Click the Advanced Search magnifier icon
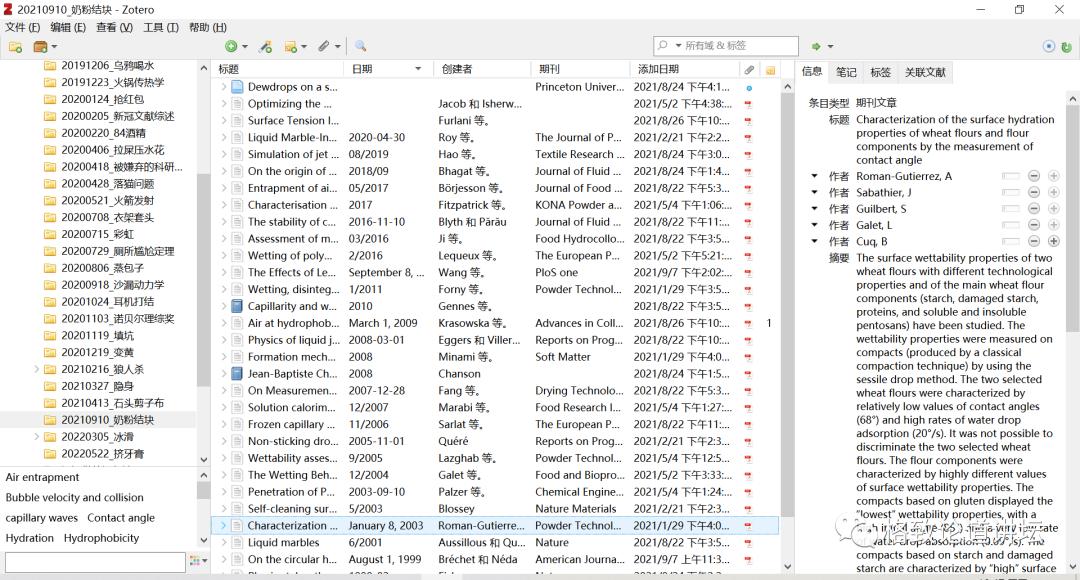This screenshot has height=580, width=1080. 361,47
